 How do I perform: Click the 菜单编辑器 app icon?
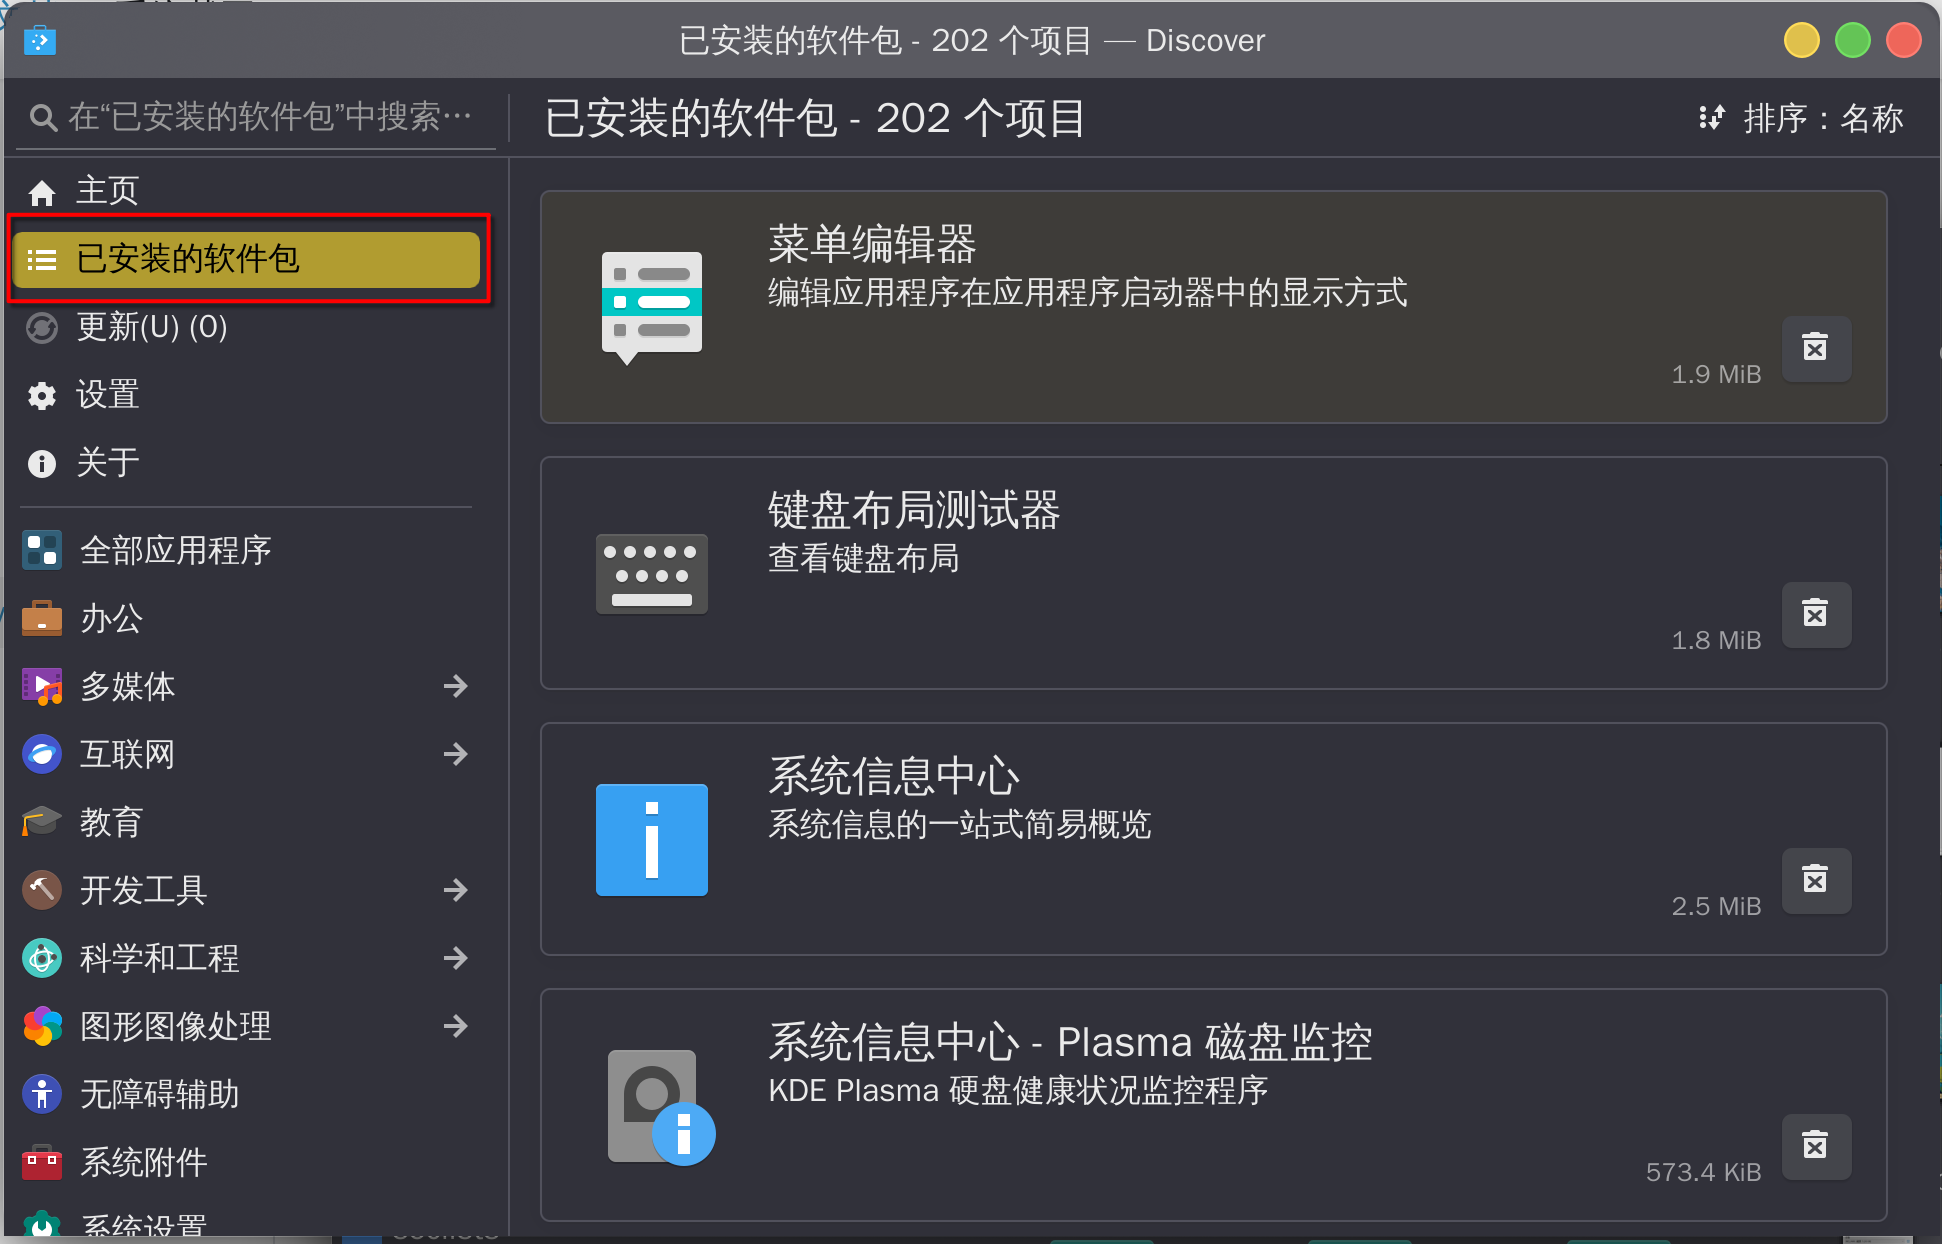click(x=652, y=307)
